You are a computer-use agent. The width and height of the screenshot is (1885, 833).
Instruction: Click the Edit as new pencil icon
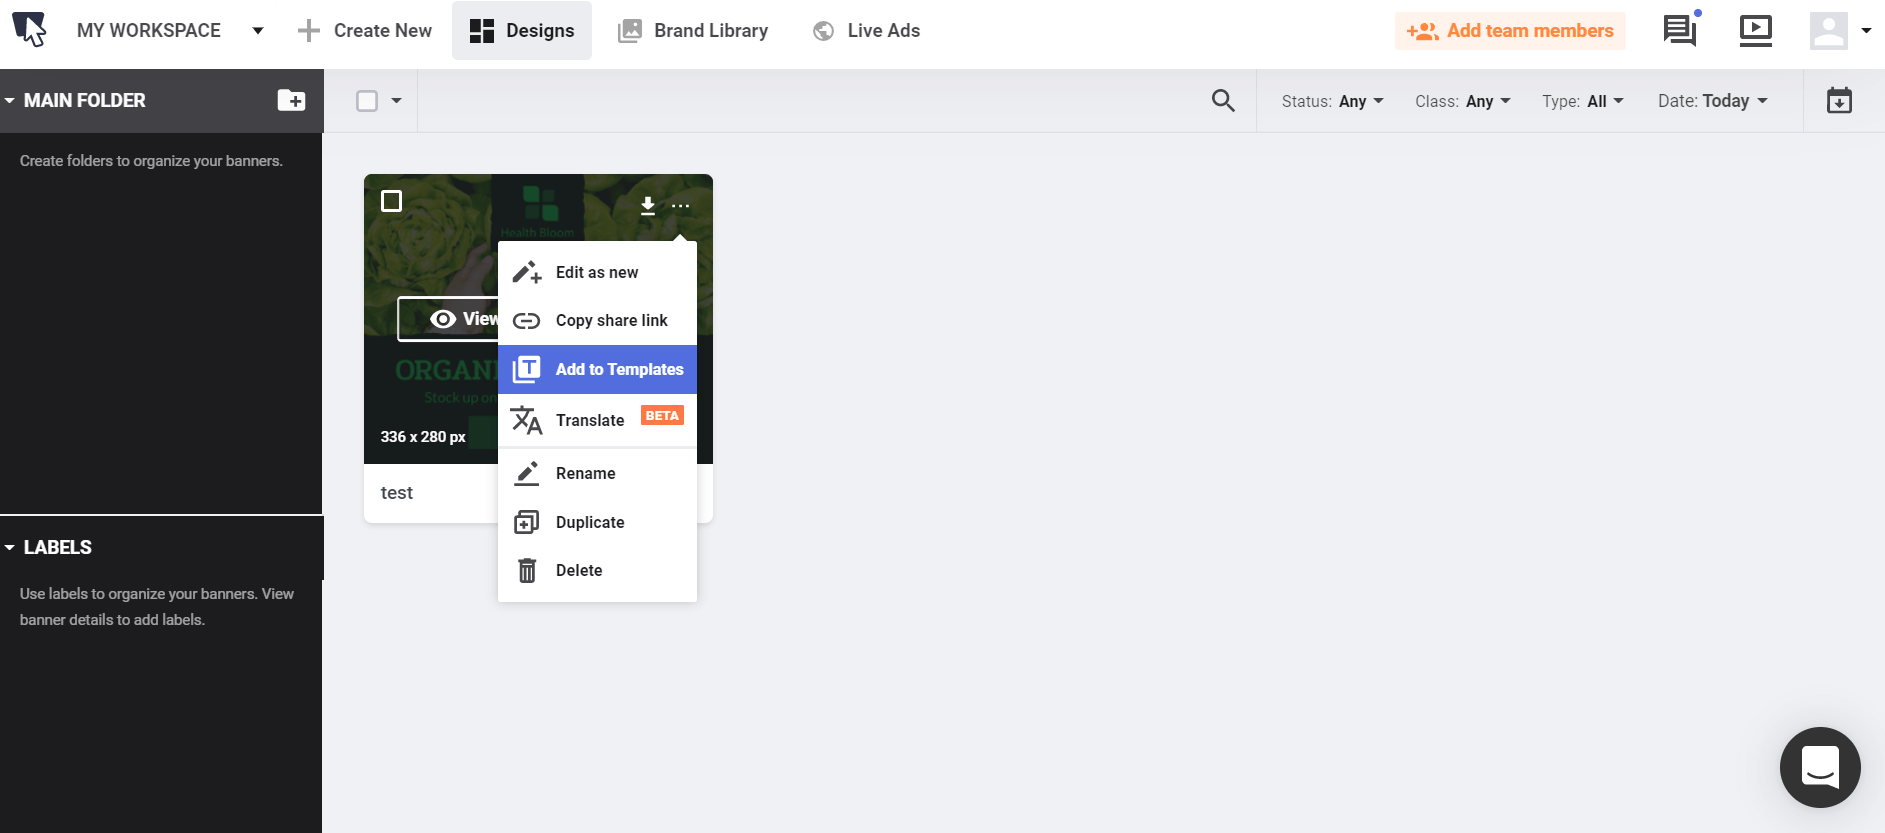pyautogui.click(x=527, y=272)
